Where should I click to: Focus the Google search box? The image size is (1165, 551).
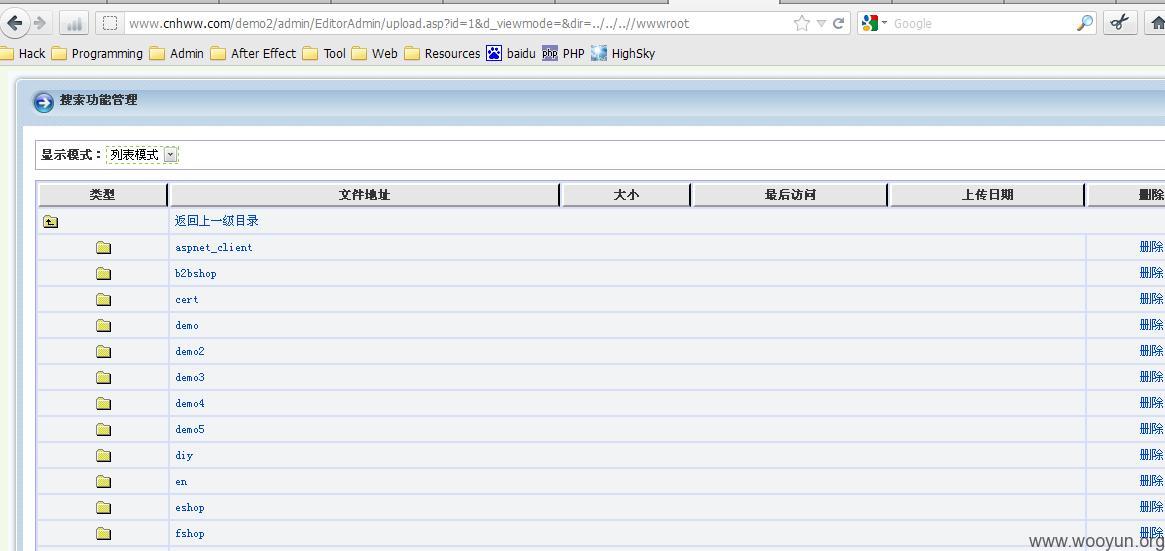(981, 24)
